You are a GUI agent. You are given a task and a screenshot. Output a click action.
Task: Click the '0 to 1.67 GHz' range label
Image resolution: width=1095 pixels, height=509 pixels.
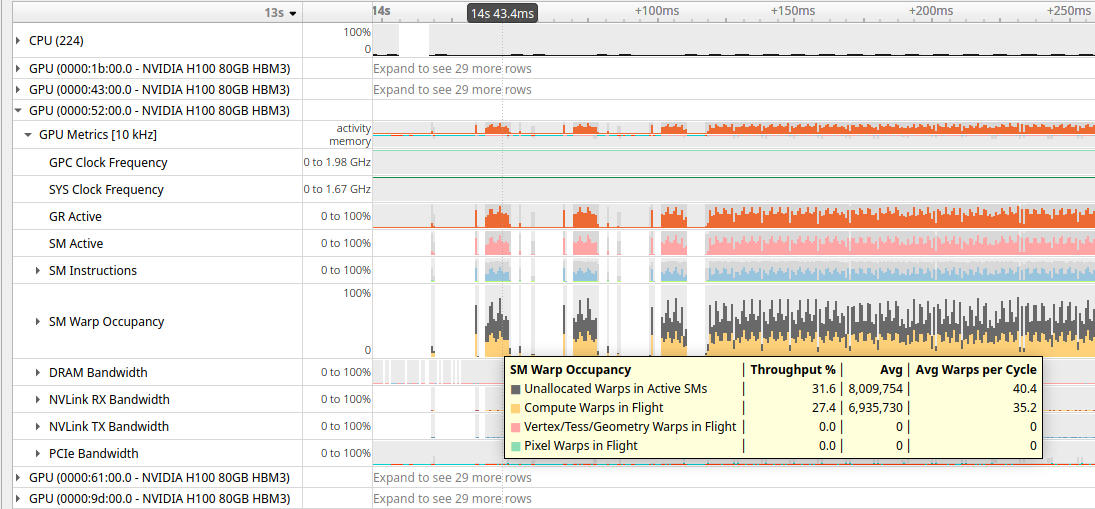337,189
